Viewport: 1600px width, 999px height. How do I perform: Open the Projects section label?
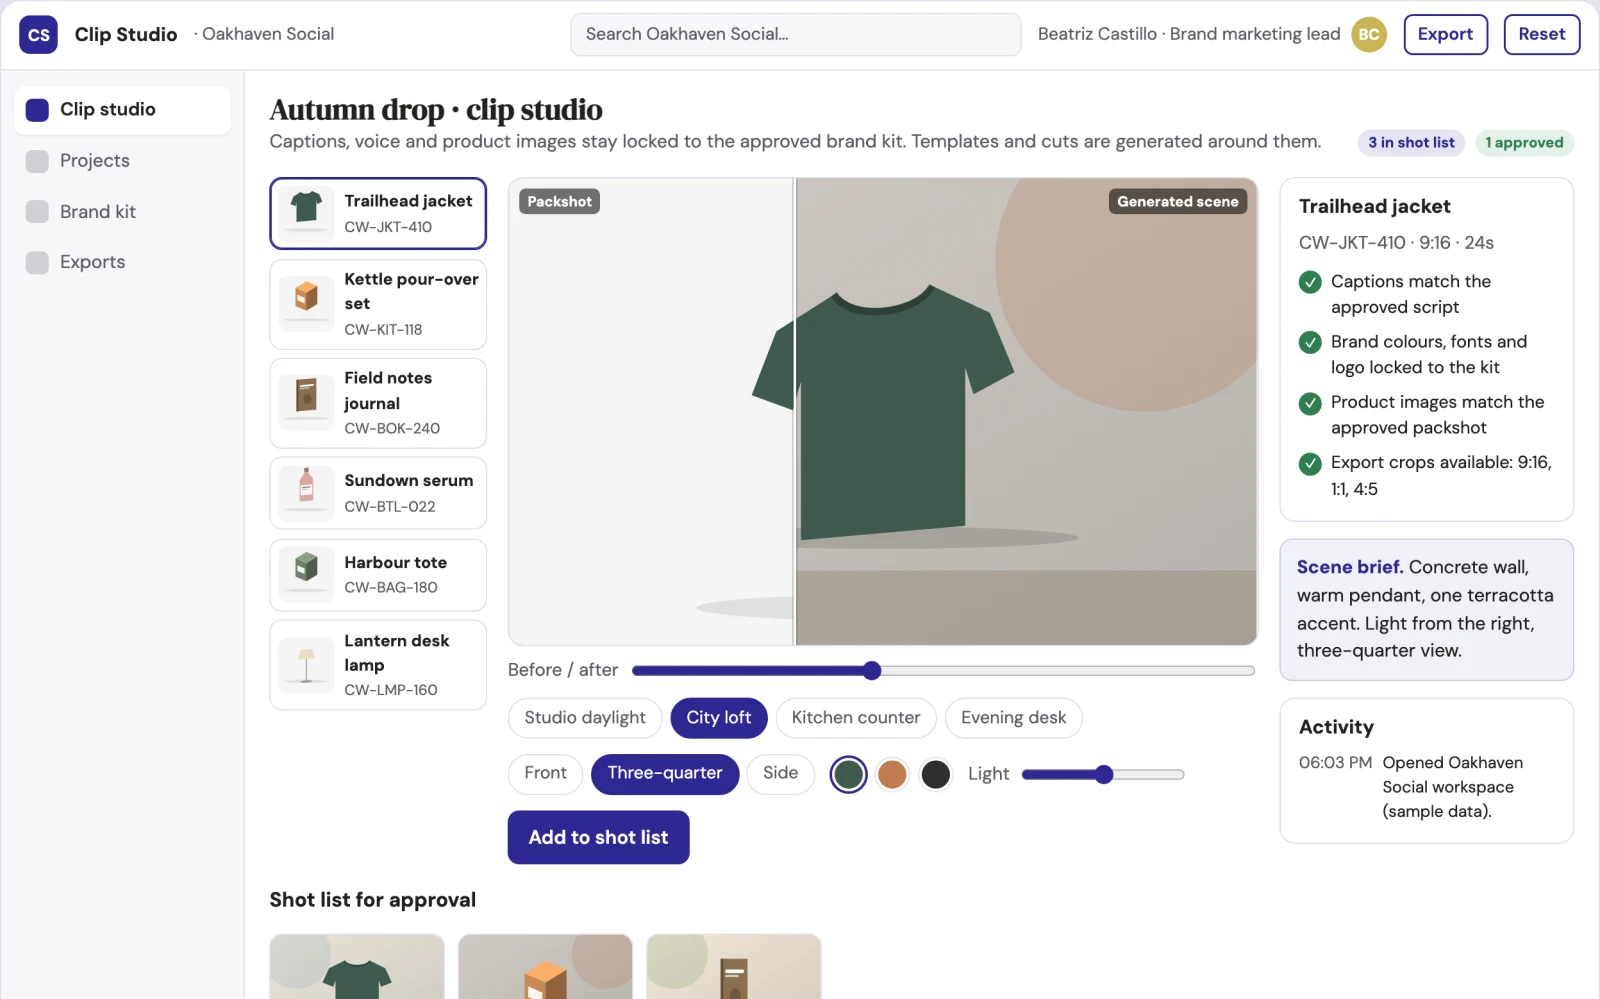tap(95, 161)
